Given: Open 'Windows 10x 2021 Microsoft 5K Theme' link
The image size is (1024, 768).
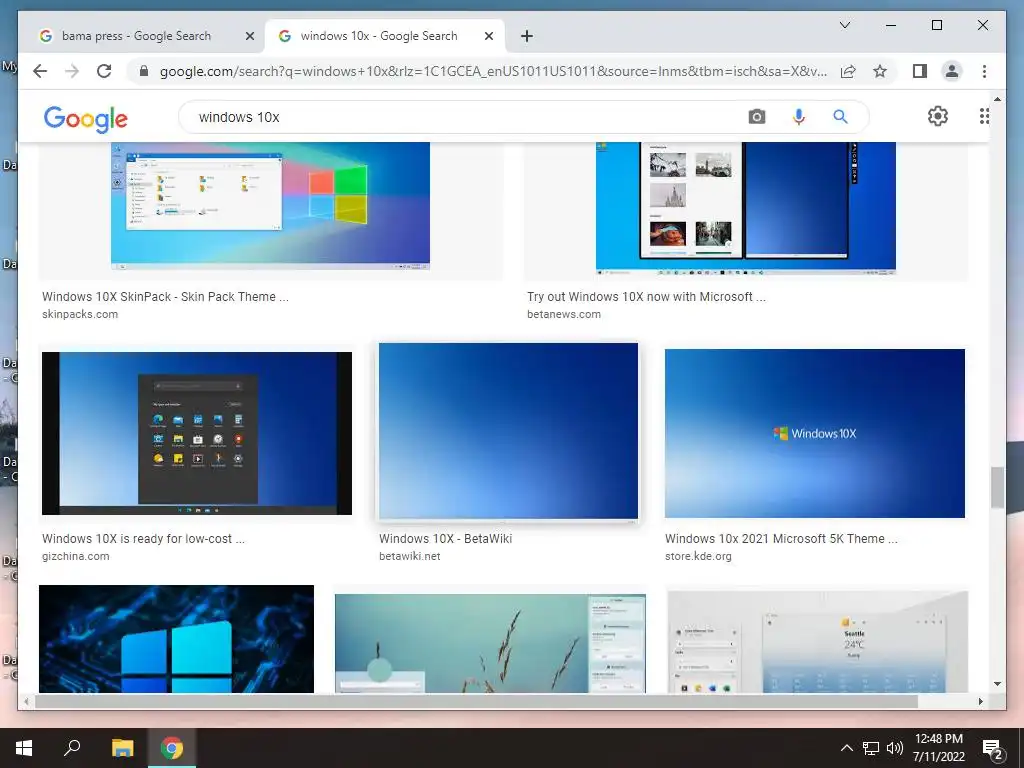Looking at the screenshot, I should (781, 539).
